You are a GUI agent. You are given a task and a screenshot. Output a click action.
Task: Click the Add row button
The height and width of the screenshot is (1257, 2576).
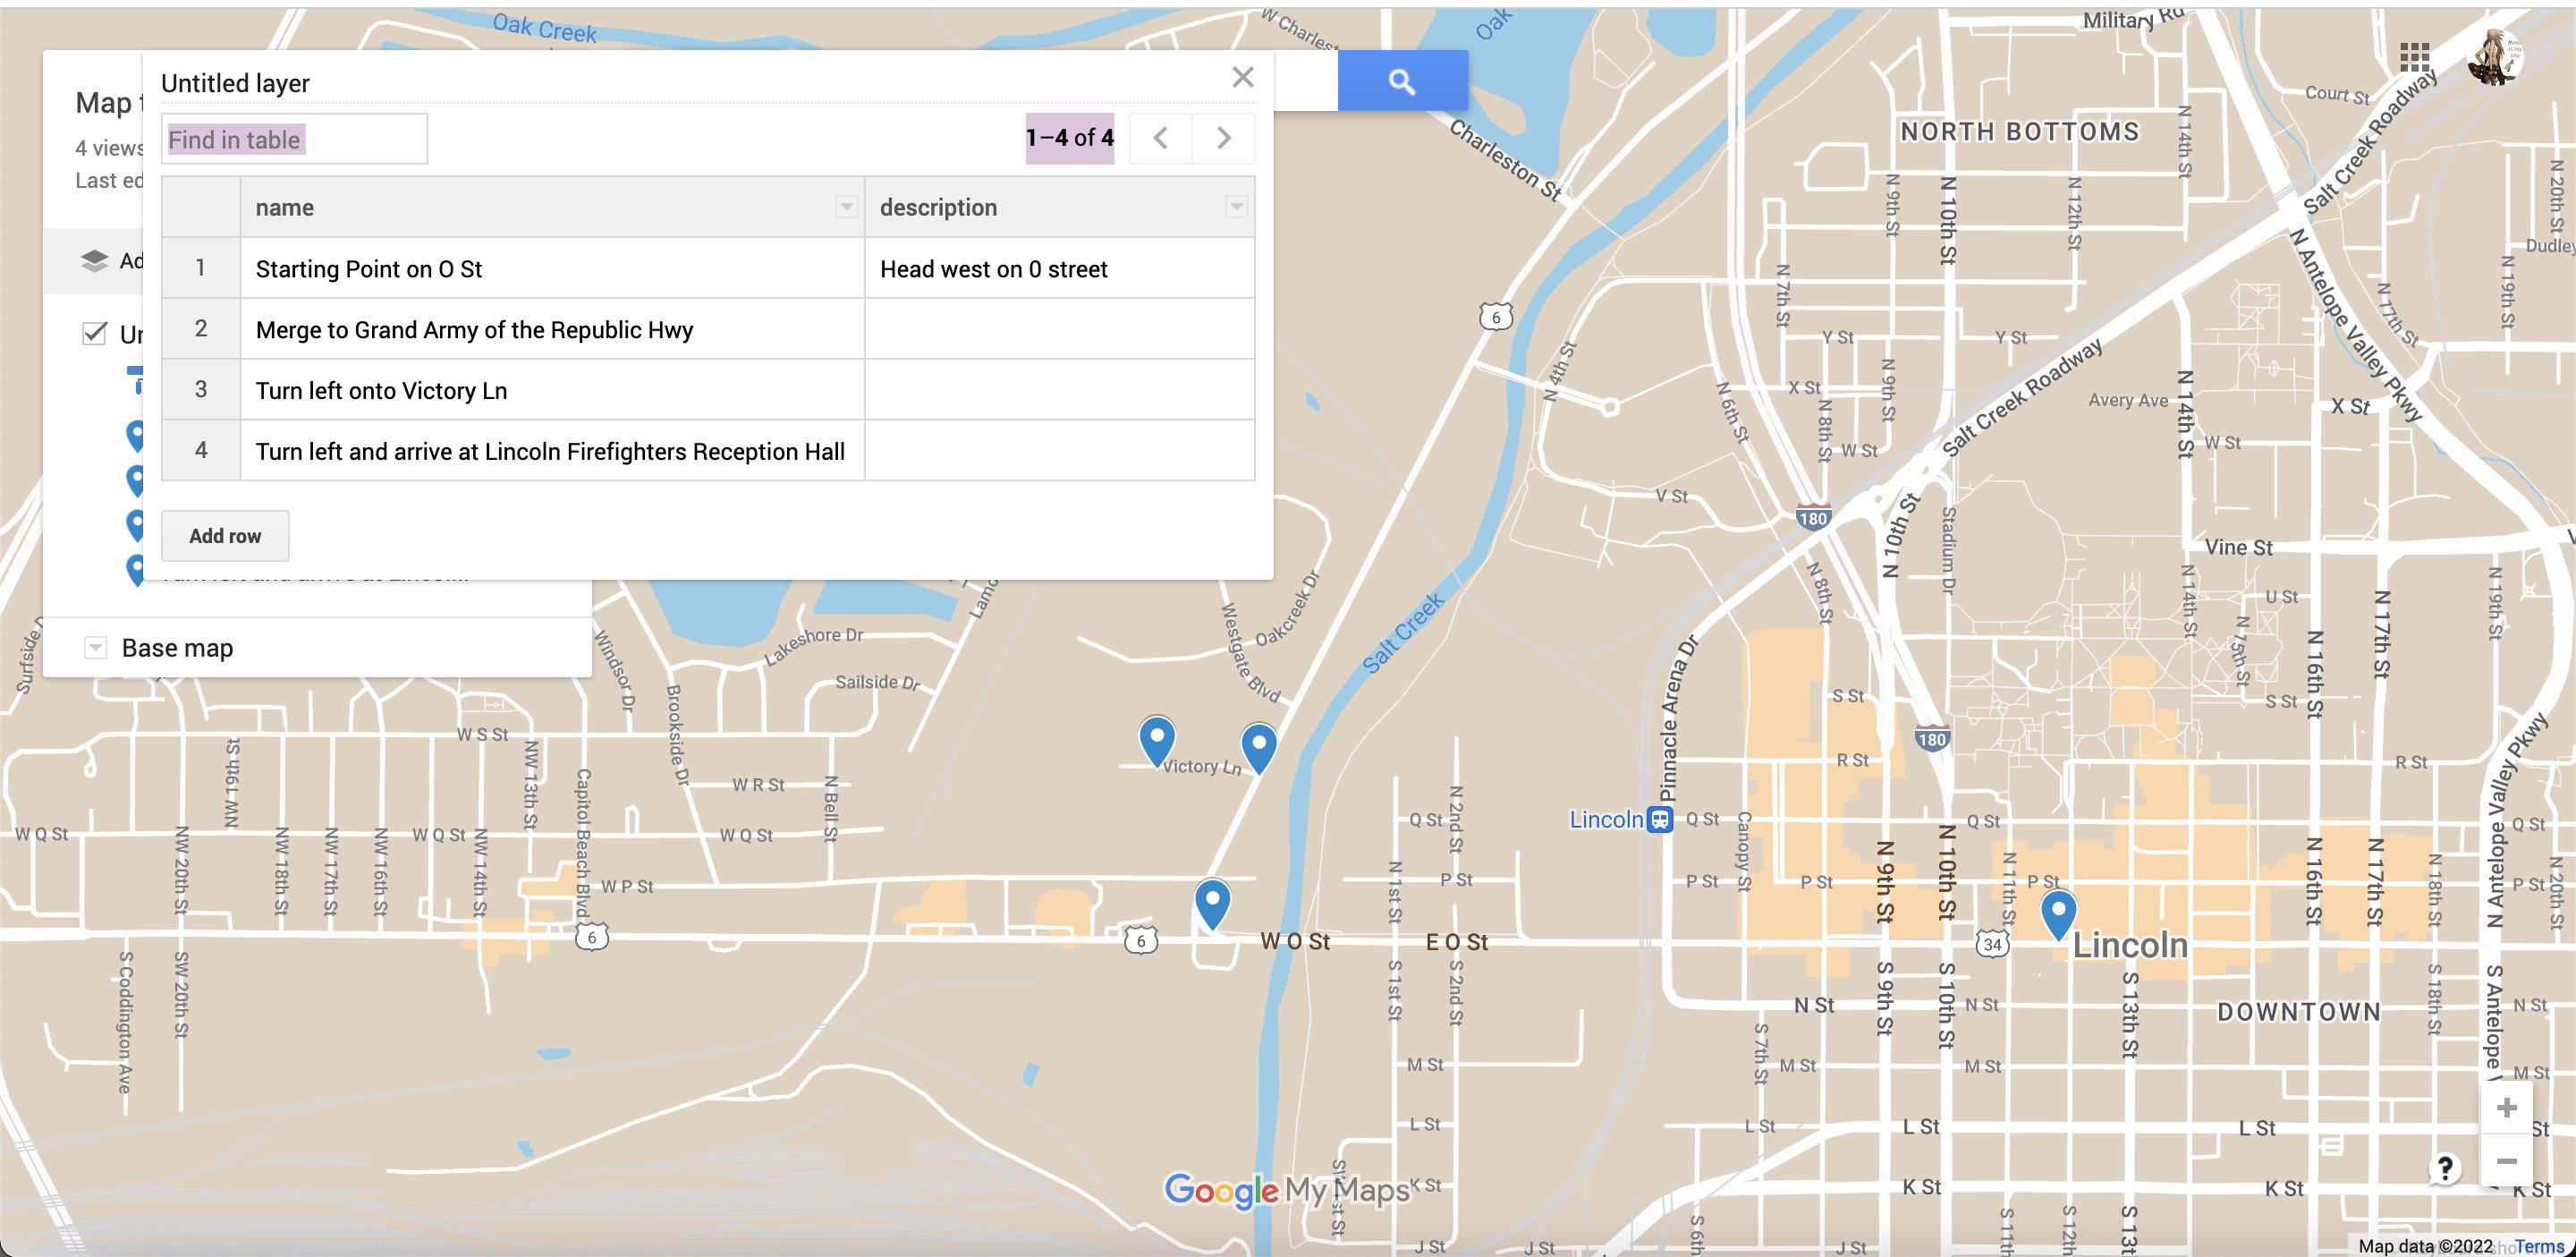[x=225, y=536]
